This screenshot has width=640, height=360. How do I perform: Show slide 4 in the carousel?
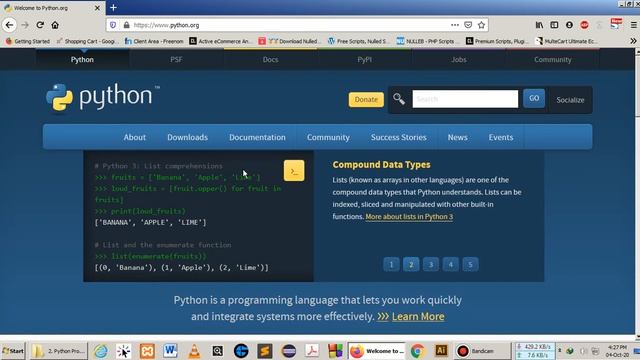pos(451,264)
